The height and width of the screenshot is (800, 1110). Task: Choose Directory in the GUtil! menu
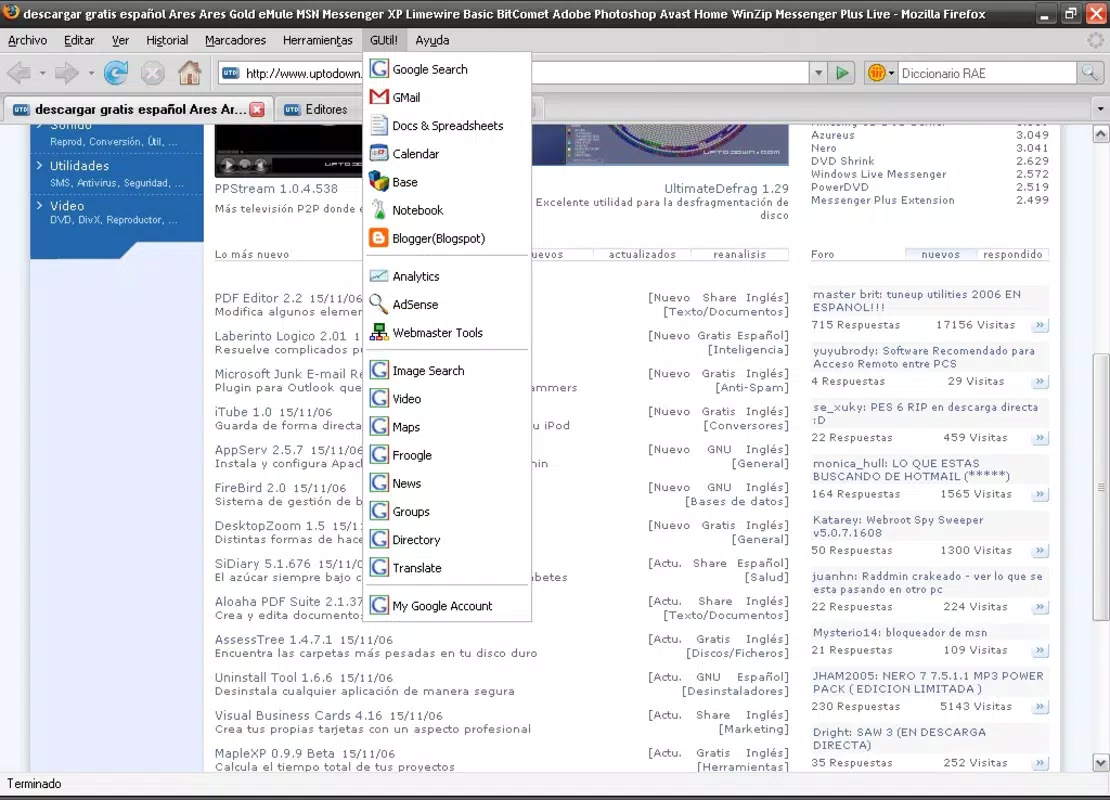[x=447, y=539]
